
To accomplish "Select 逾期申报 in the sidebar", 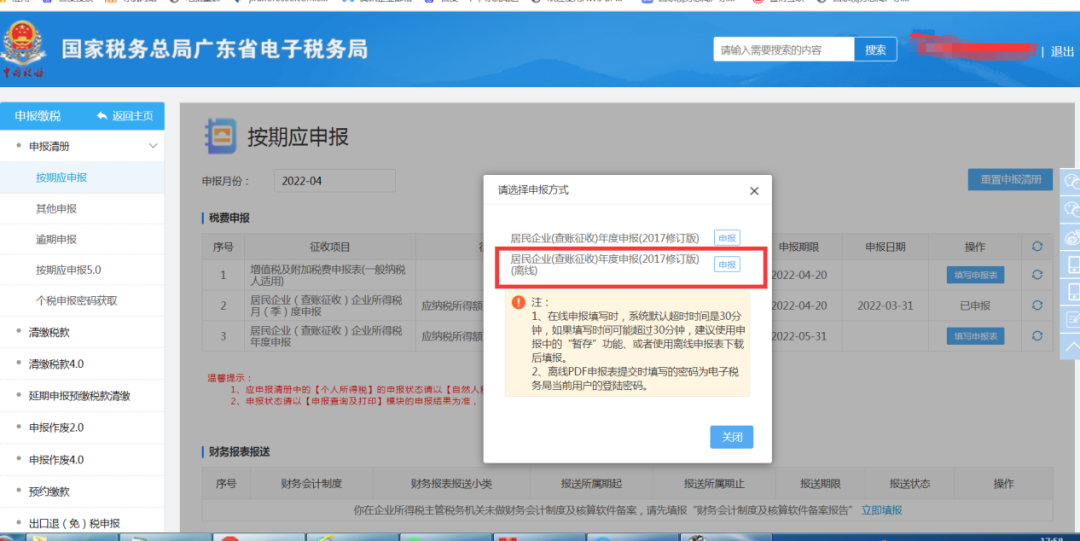I will coord(56,239).
